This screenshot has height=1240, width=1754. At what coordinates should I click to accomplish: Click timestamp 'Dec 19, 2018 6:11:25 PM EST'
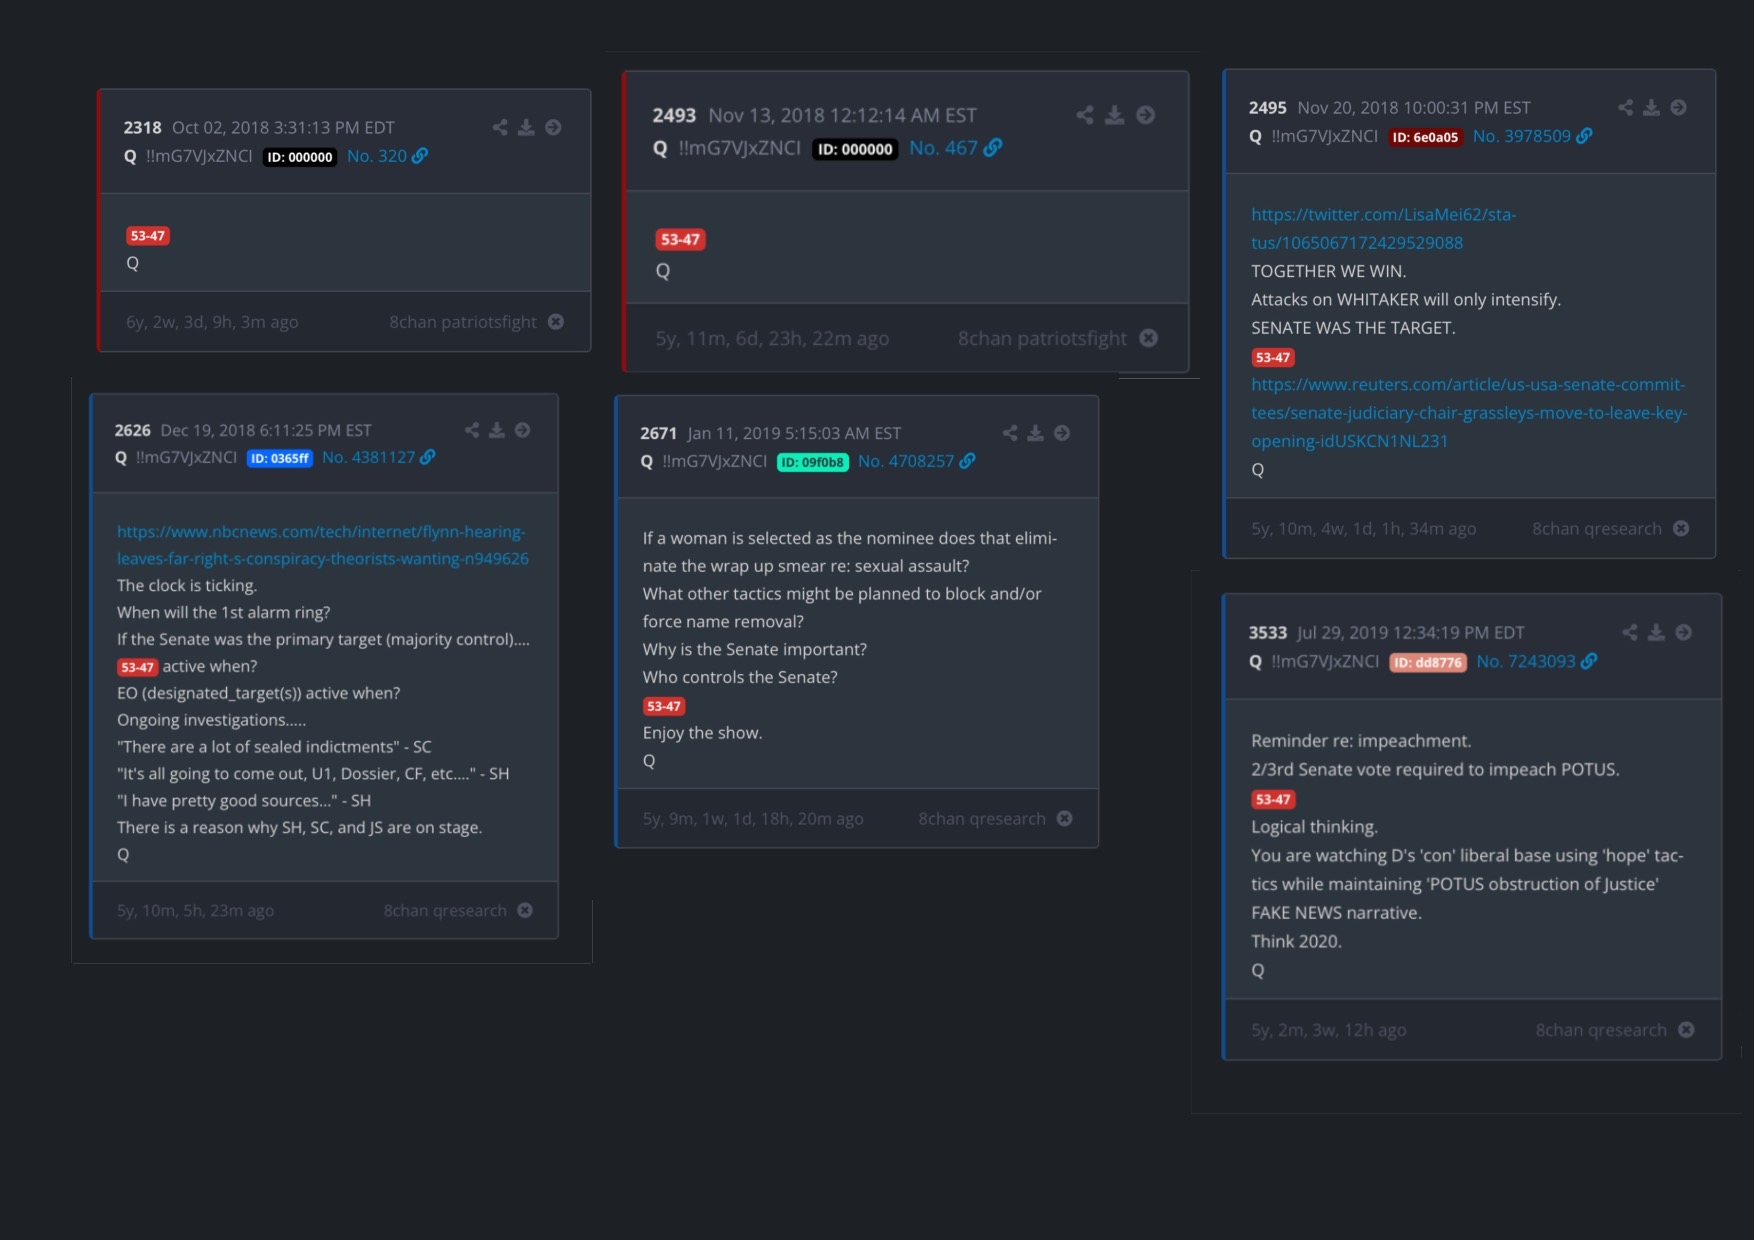coord(266,430)
